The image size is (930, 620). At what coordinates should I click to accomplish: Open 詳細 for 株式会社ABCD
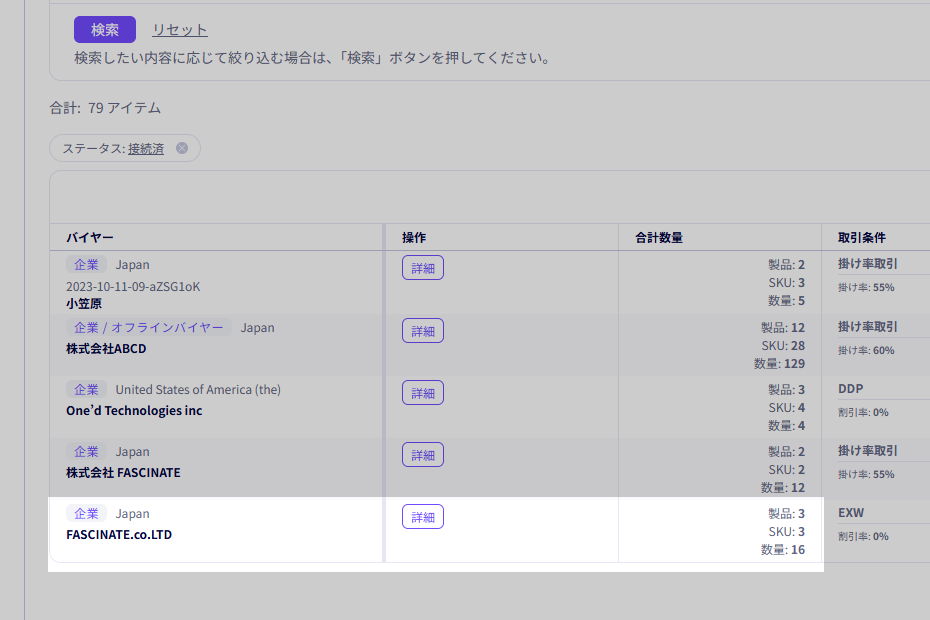click(x=423, y=331)
